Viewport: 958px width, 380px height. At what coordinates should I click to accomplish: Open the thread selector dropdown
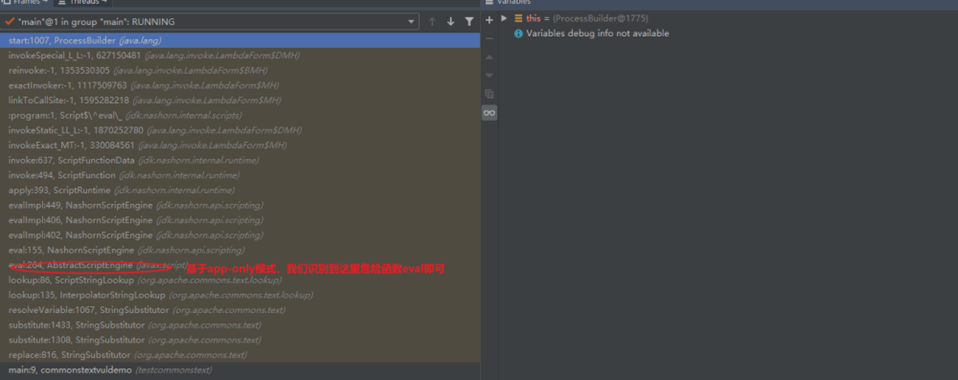(x=210, y=21)
